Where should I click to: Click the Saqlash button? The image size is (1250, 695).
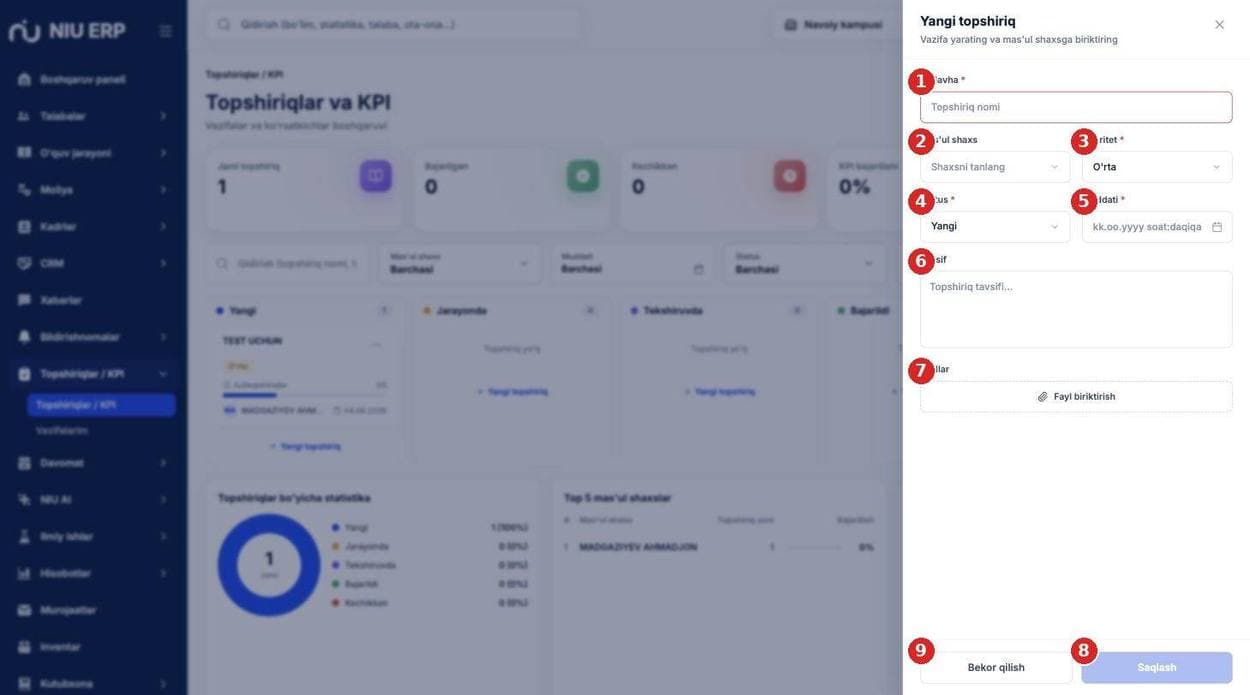click(1157, 668)
